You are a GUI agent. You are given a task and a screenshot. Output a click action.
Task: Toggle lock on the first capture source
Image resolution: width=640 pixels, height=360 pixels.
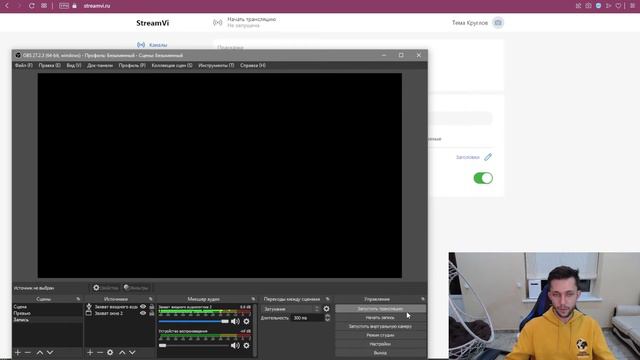pos(152,307)
